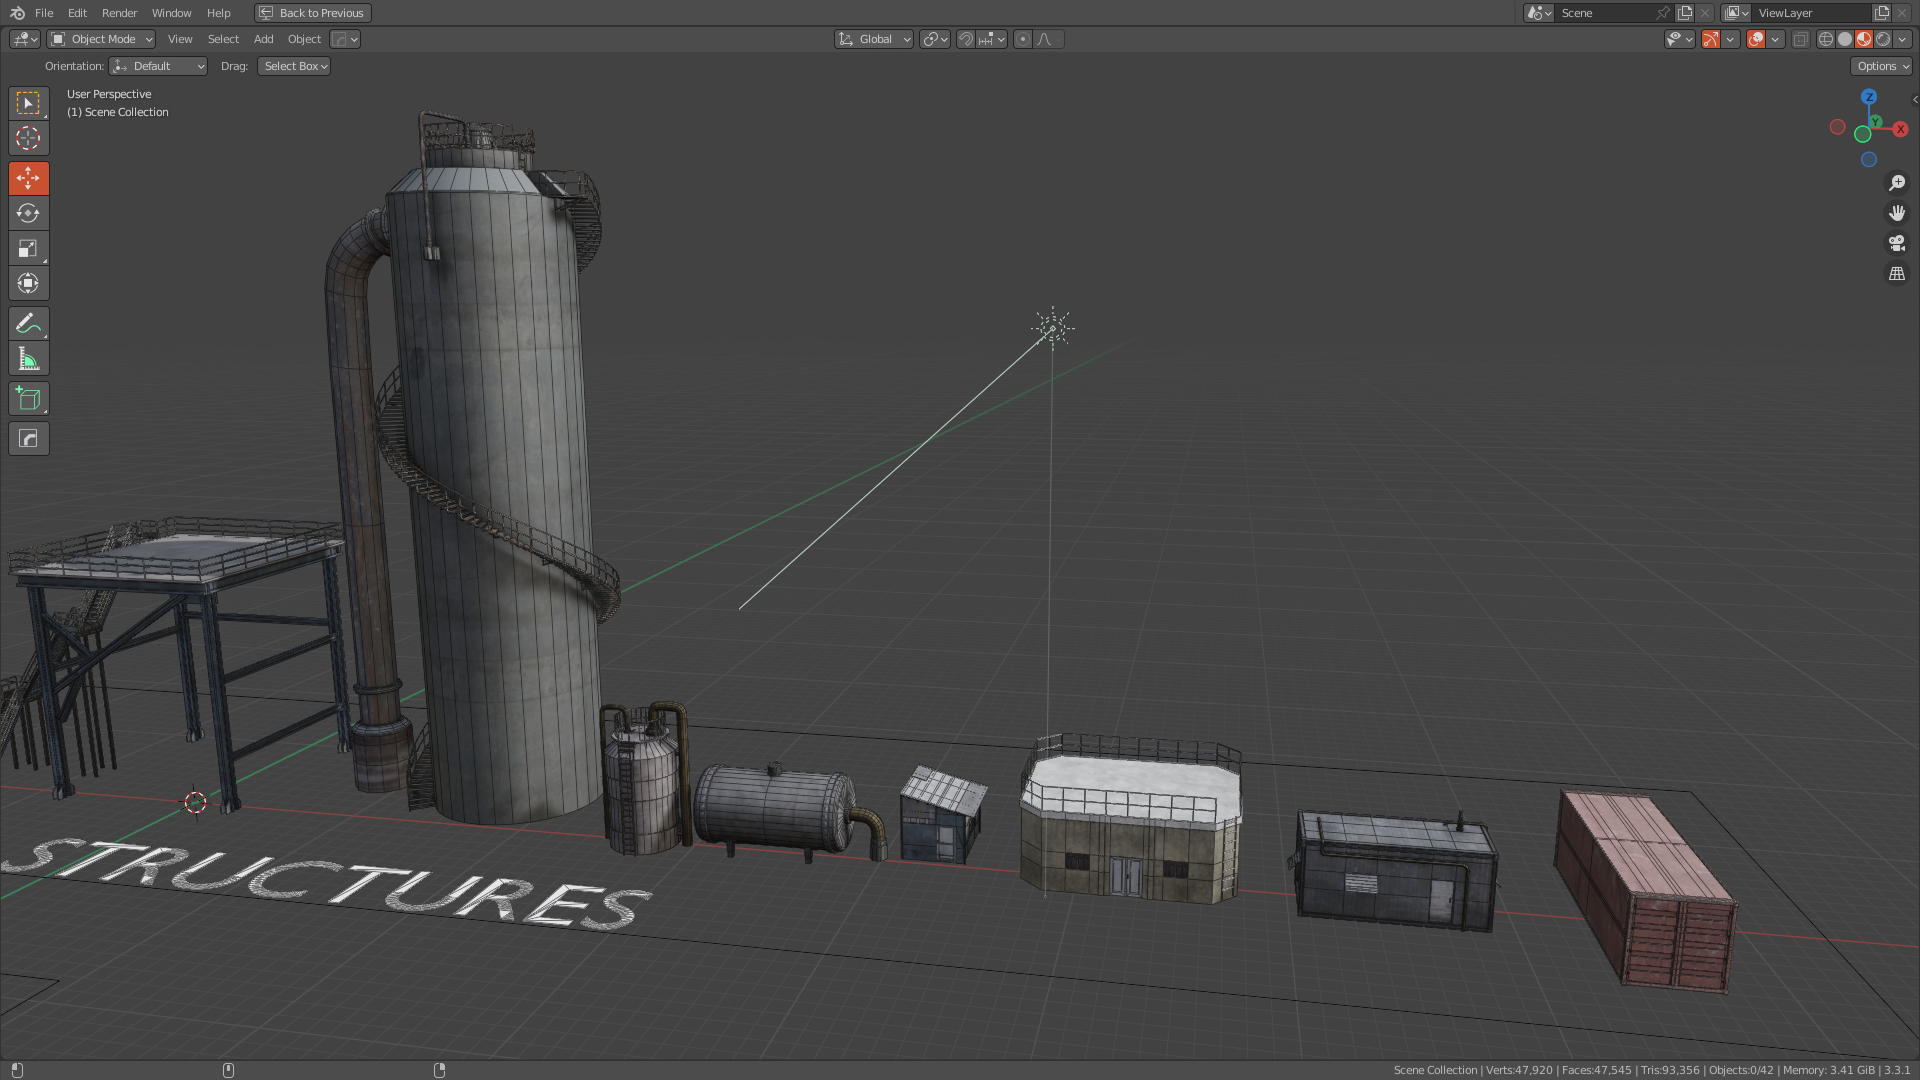Switch to the Rotate tool
1920x1080 pixels.
(x=28, y=213)
